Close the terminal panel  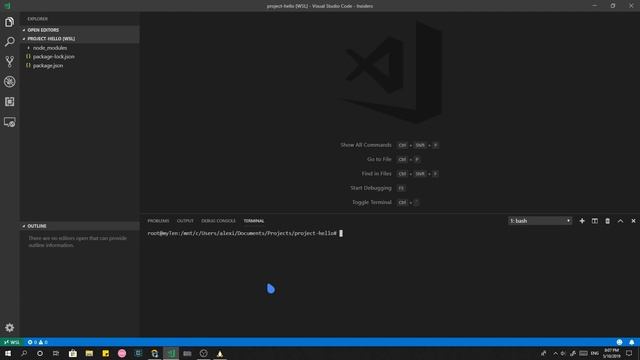pyautogui.click(x=633, y=221)
